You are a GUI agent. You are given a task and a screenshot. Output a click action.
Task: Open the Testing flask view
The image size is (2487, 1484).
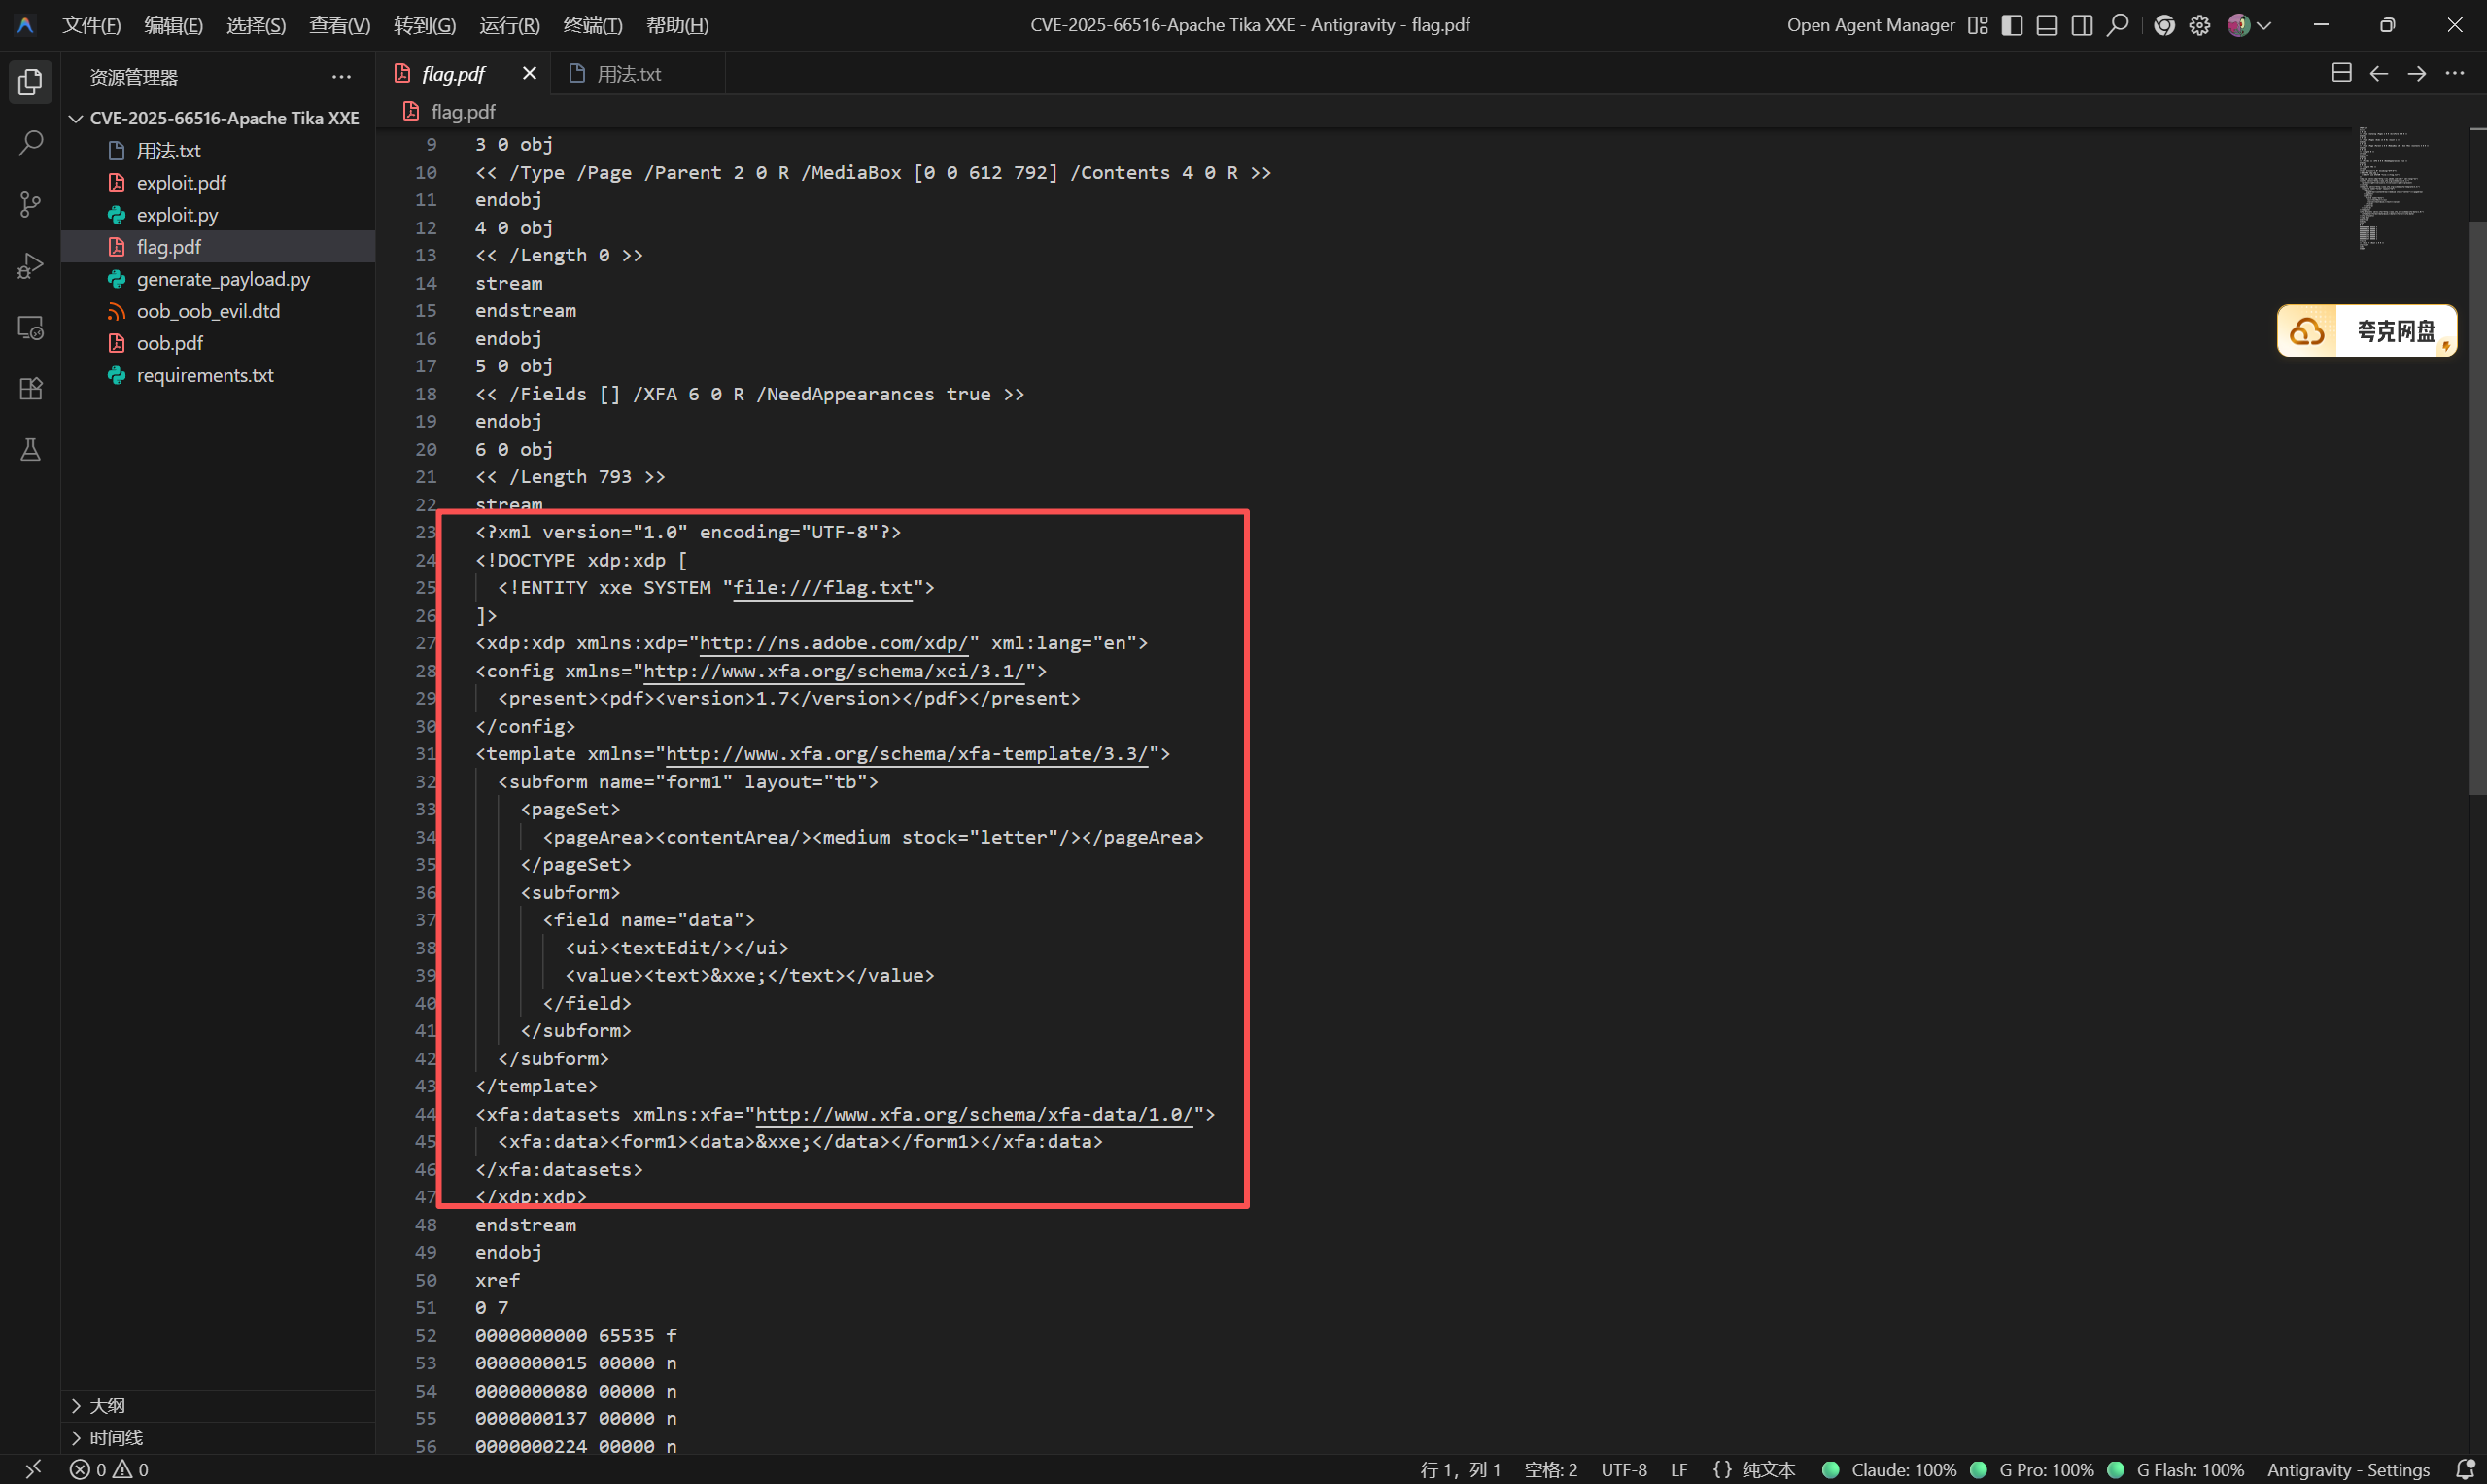pyautogui.click(x=30, y=450)
